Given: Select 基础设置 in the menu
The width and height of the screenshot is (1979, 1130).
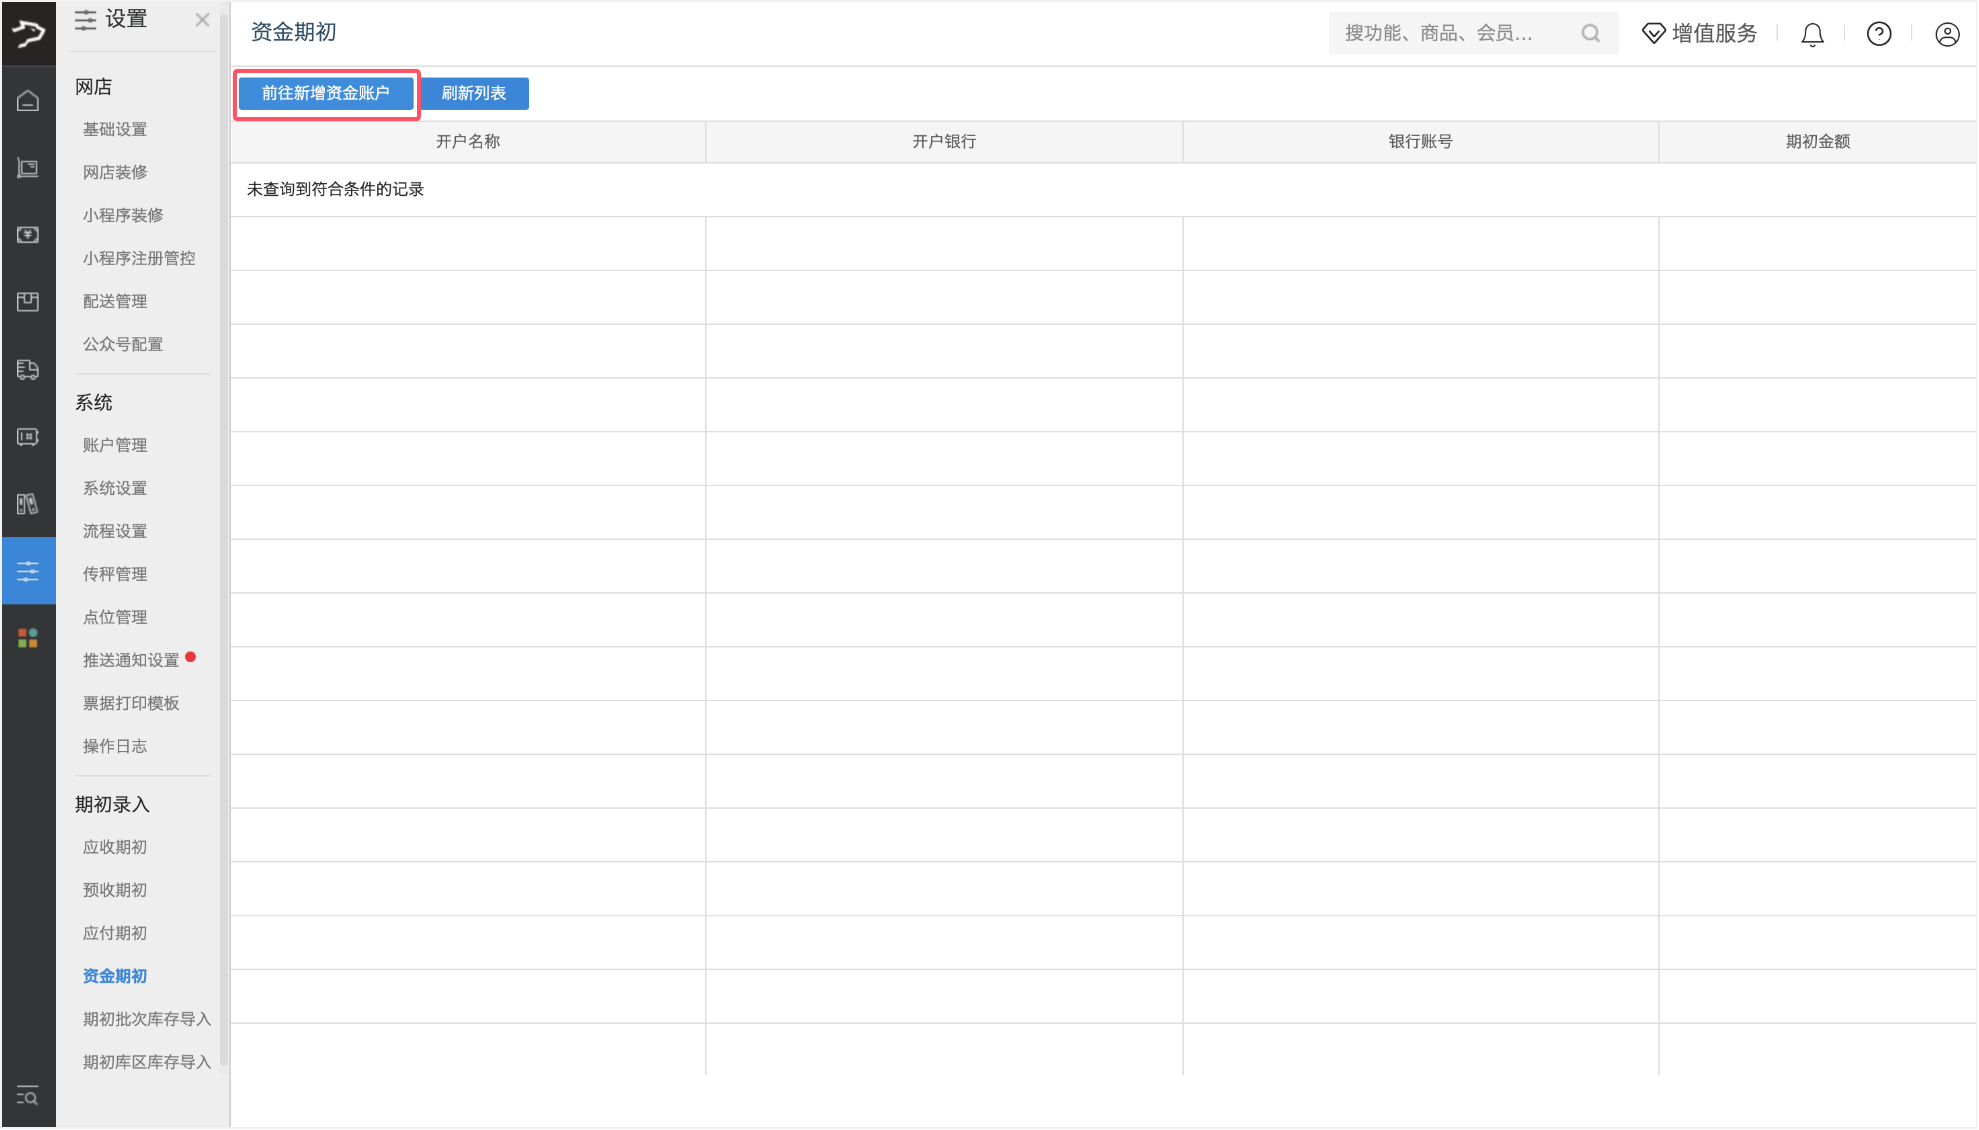Looking at the screenshot, I should (115, 129).
